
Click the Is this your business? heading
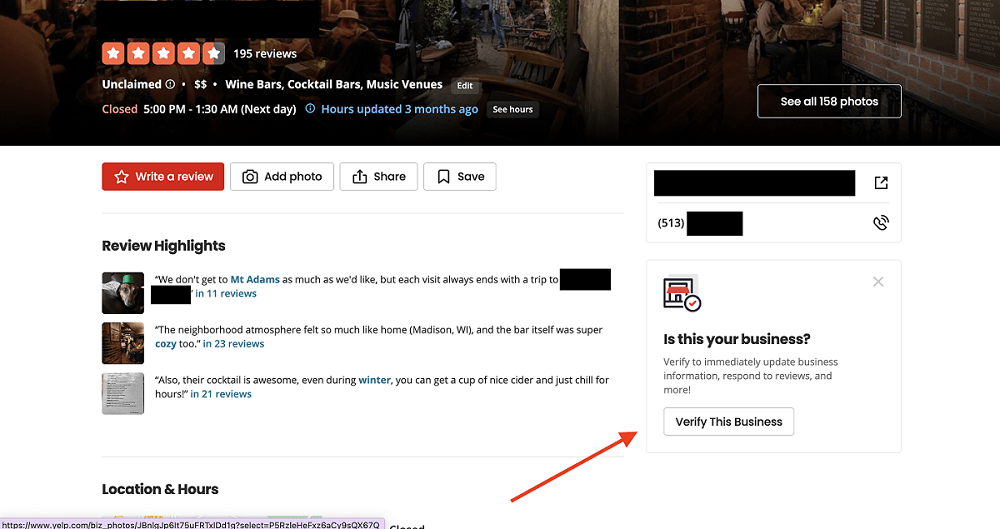click(737, 339)
